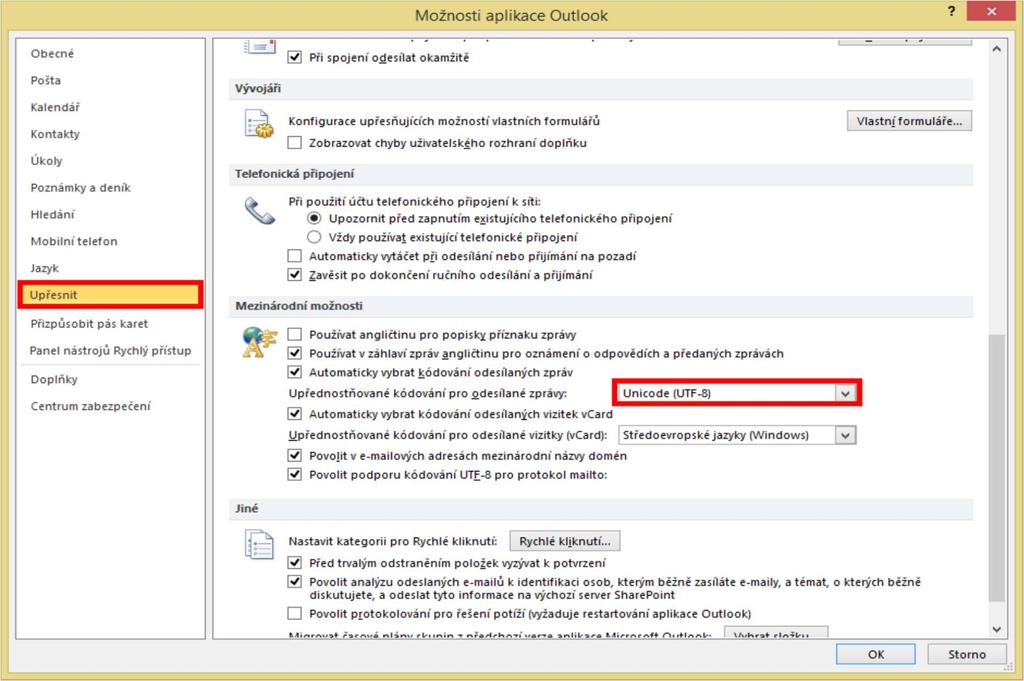Enable 'Zobrazovat chyby uživatelského rozhraní doplňku'

coord(295,143)
